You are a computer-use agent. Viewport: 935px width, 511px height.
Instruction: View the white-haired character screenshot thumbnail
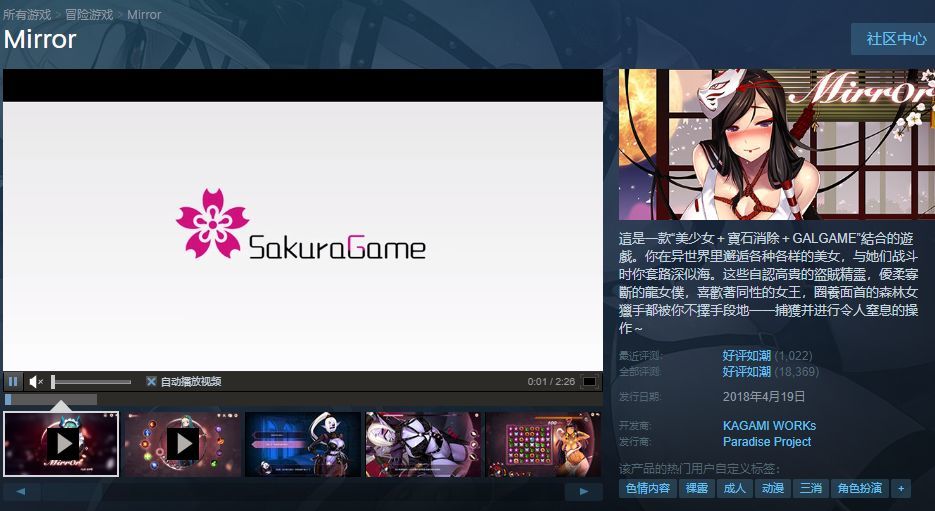click(x=423, y=444)
